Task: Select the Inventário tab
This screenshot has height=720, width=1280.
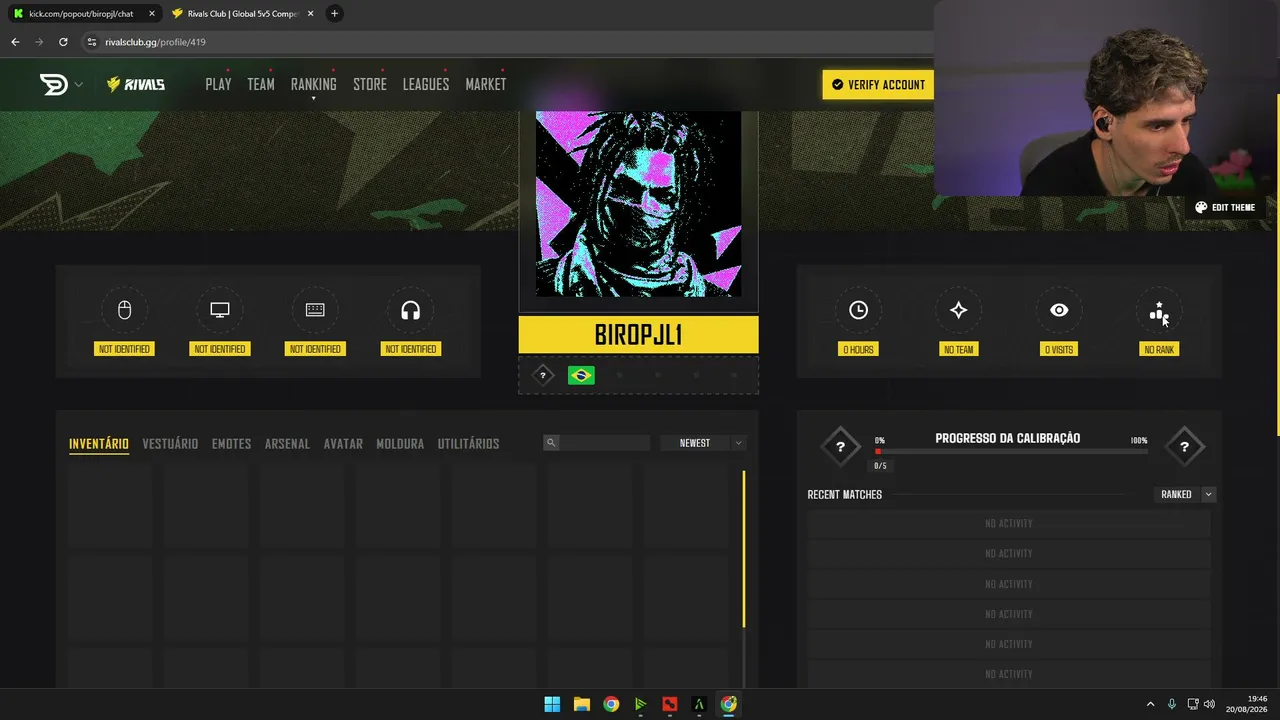Action: tap(99, 444)
